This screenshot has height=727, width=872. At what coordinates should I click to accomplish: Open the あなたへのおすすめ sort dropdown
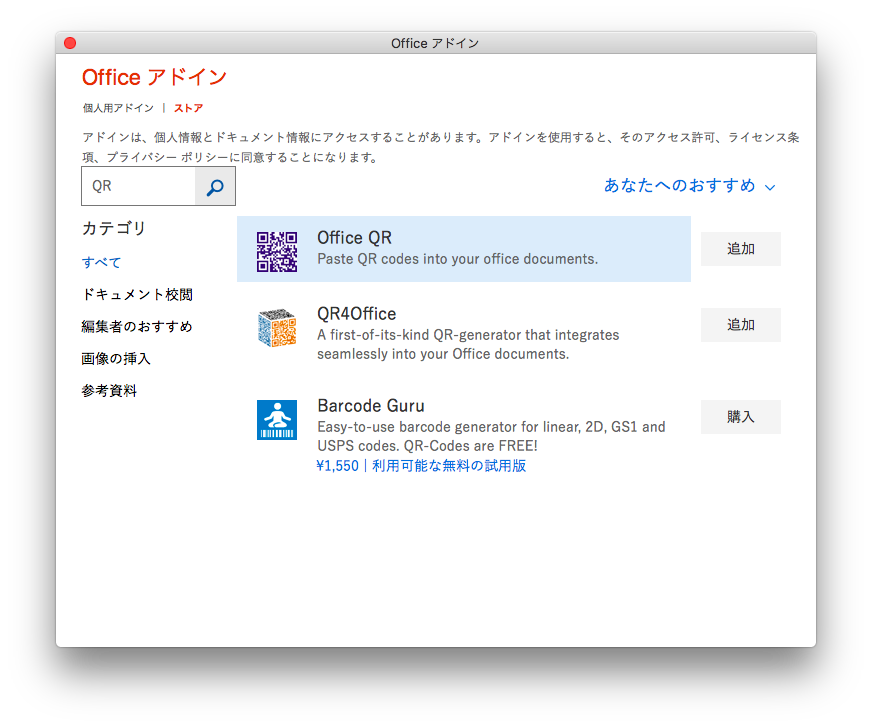(689, 185)
